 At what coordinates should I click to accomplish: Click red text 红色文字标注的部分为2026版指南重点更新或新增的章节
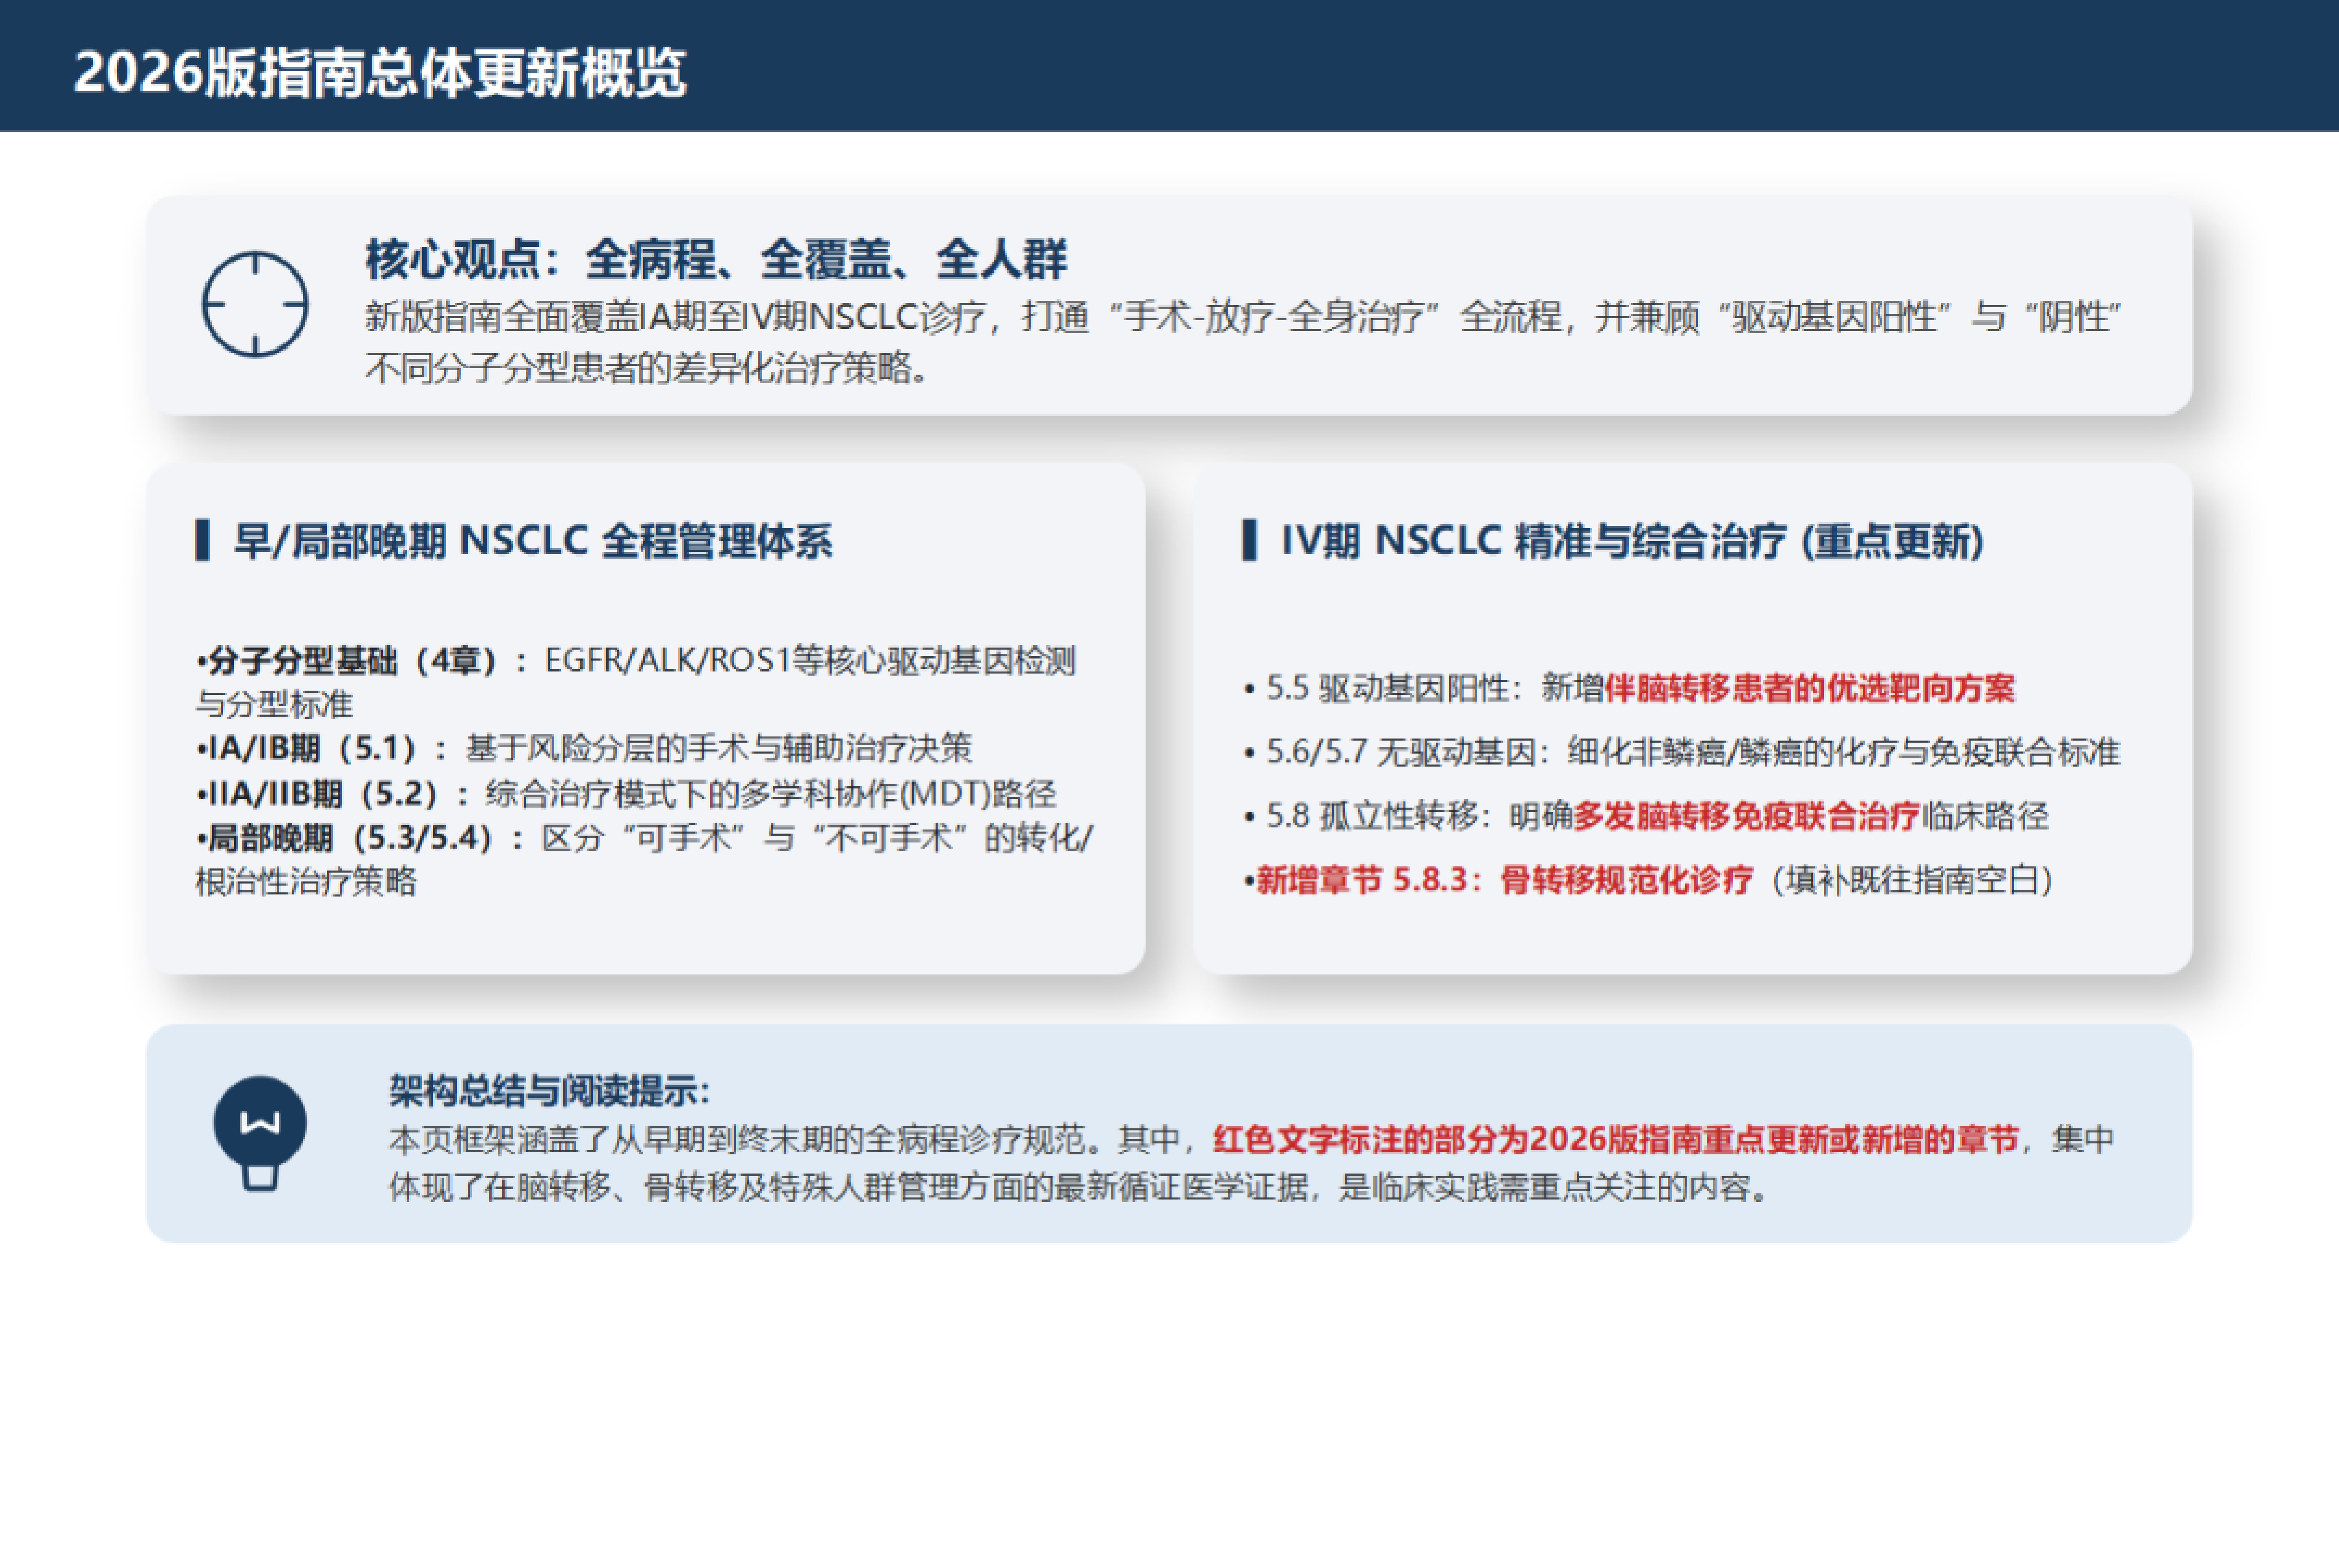pyautogui.click(x=1615, y=1139)
